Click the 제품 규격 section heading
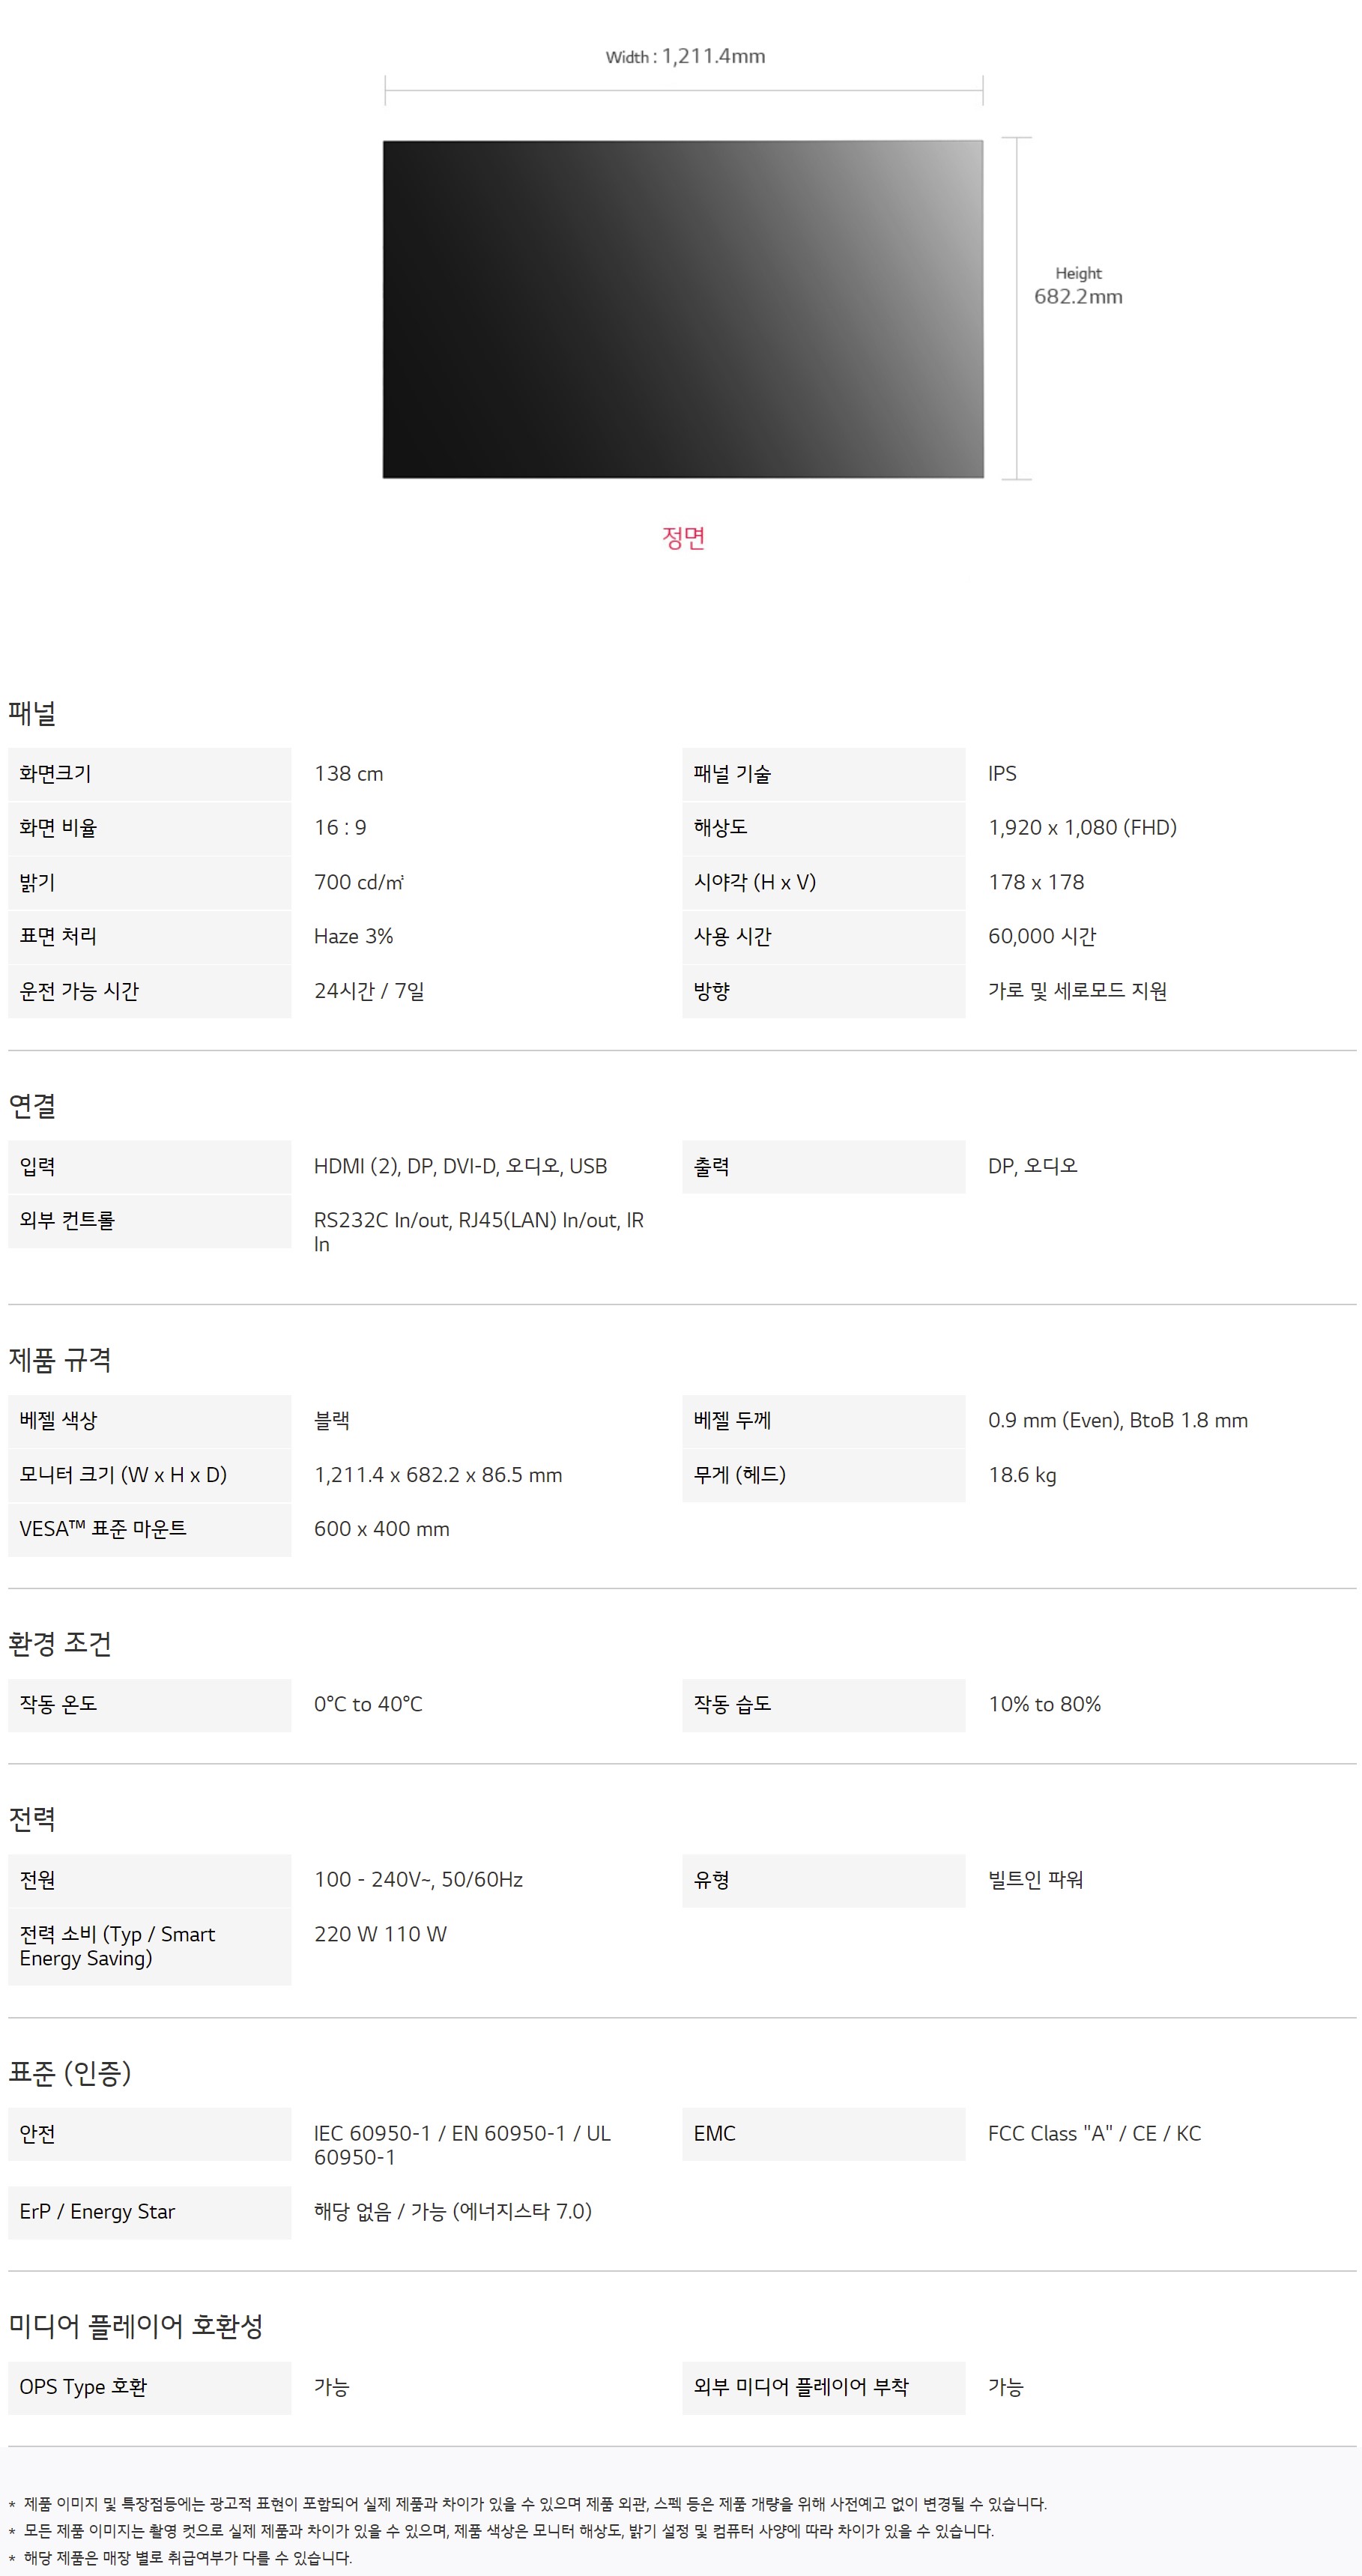The image size is (1362, 2576). click(60, 1360)
